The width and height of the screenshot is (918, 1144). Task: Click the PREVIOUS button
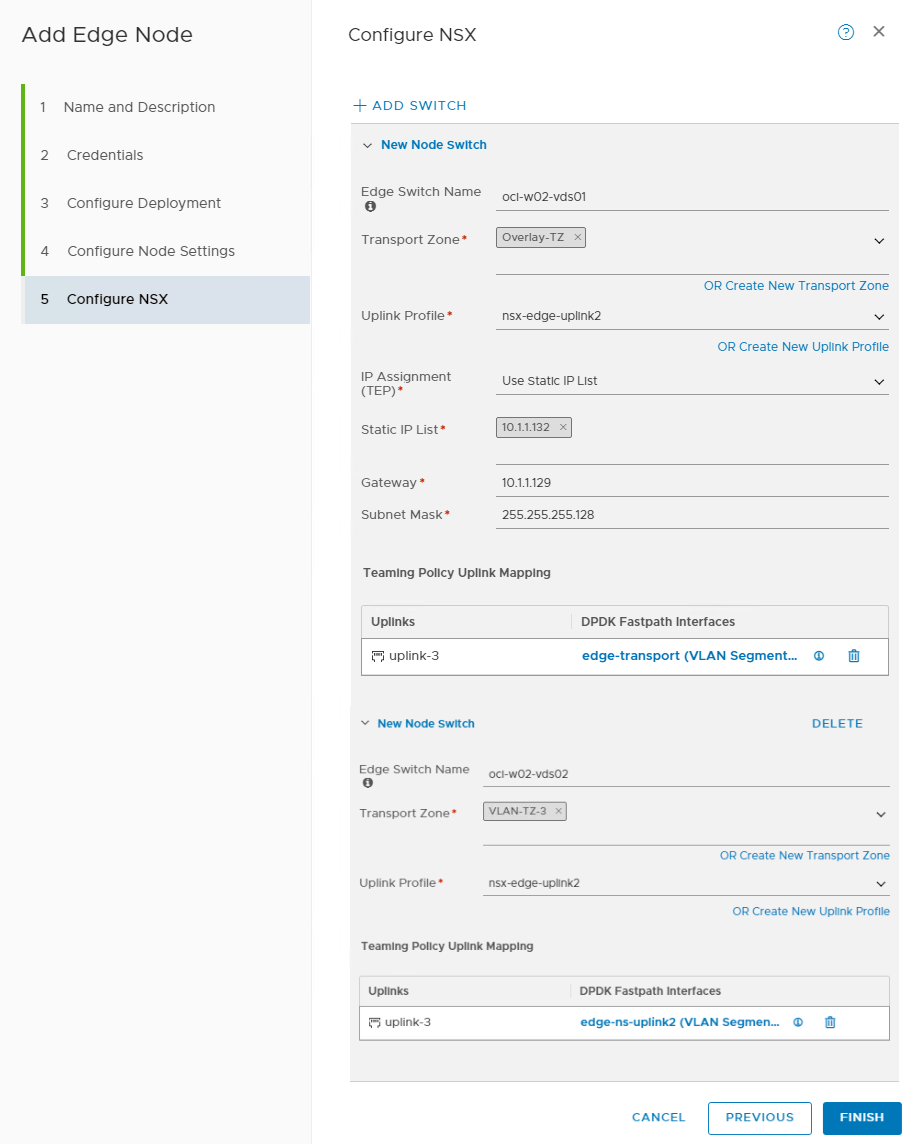click(759, 1118)
